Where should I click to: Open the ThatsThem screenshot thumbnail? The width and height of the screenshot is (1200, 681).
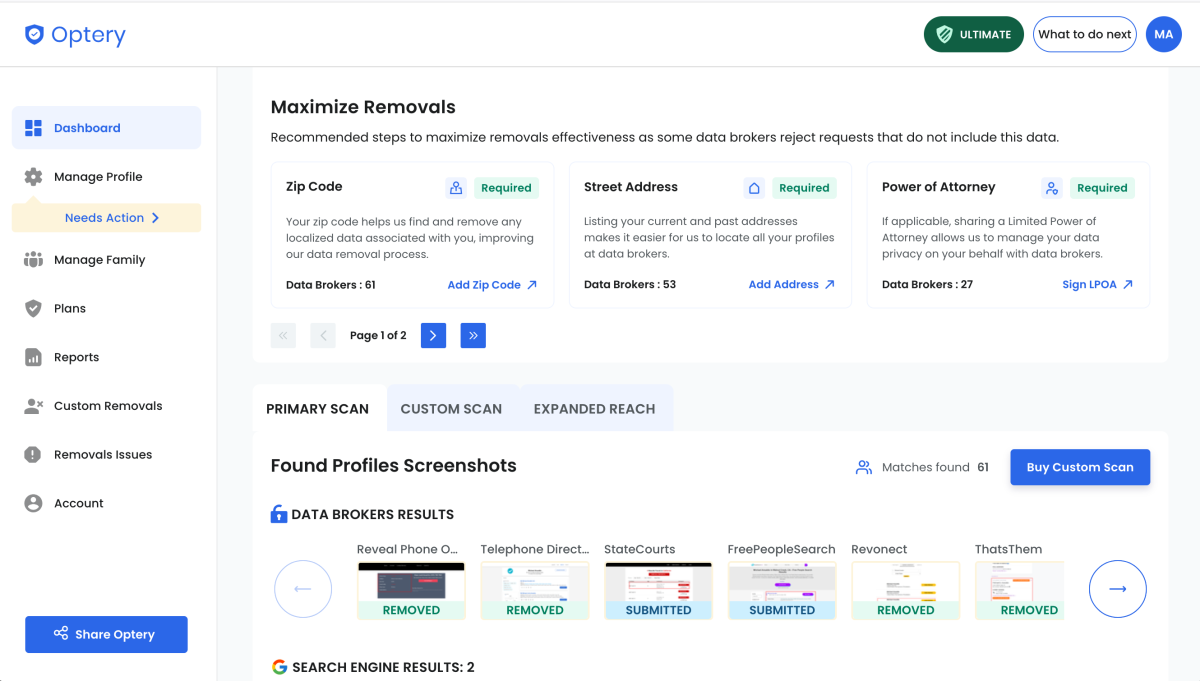[x=1020, y=590]
